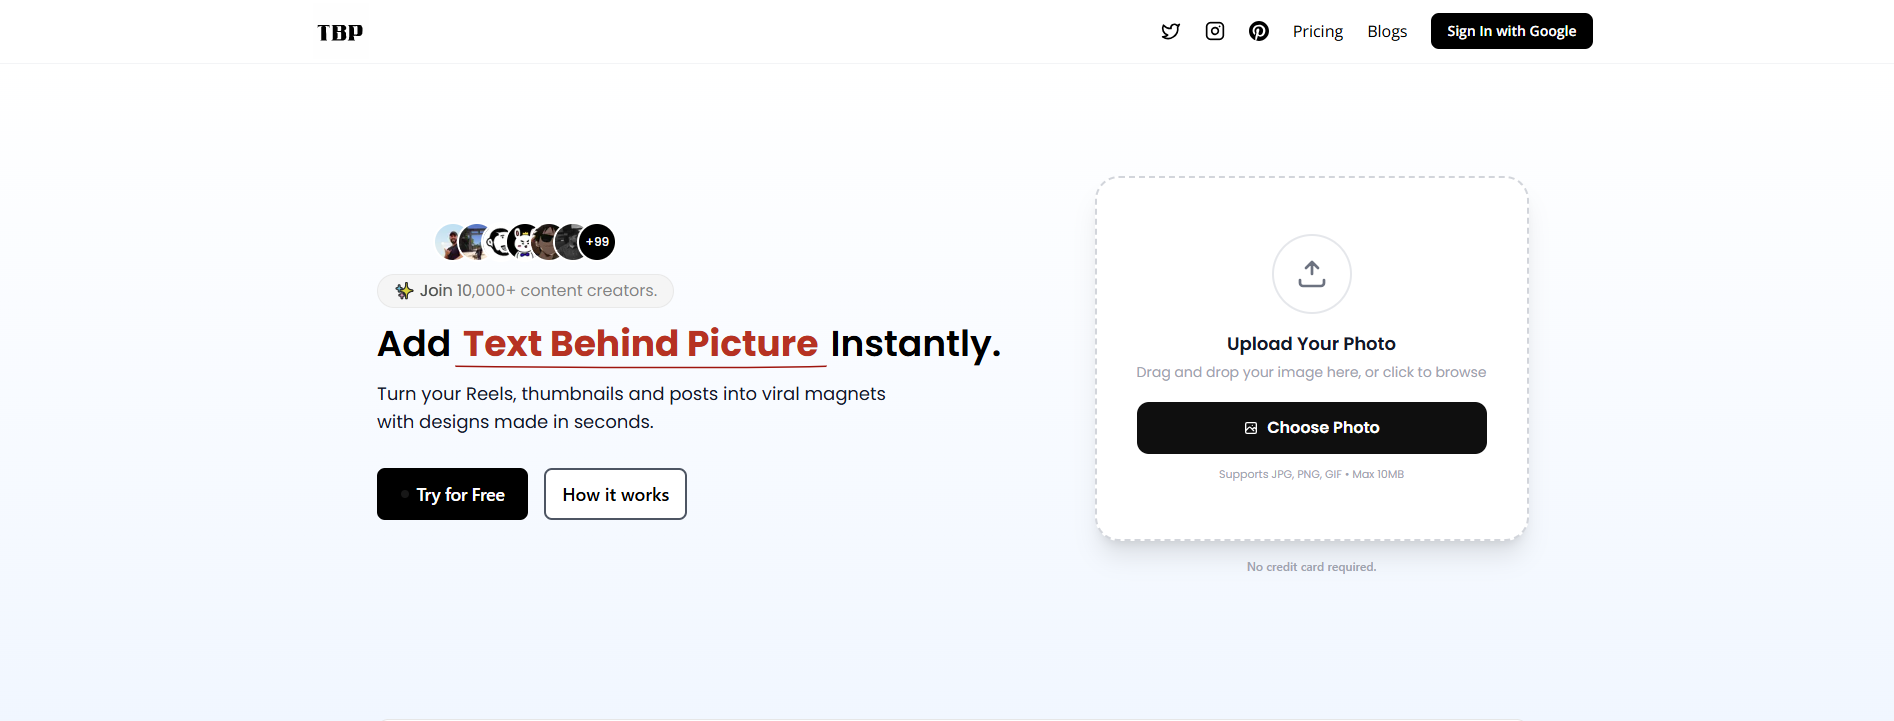Image resolution: width=1894 pixels, height=721 pixels.
Task: Open the Pinterest icon link
Action: click(x=1259, y=32)
